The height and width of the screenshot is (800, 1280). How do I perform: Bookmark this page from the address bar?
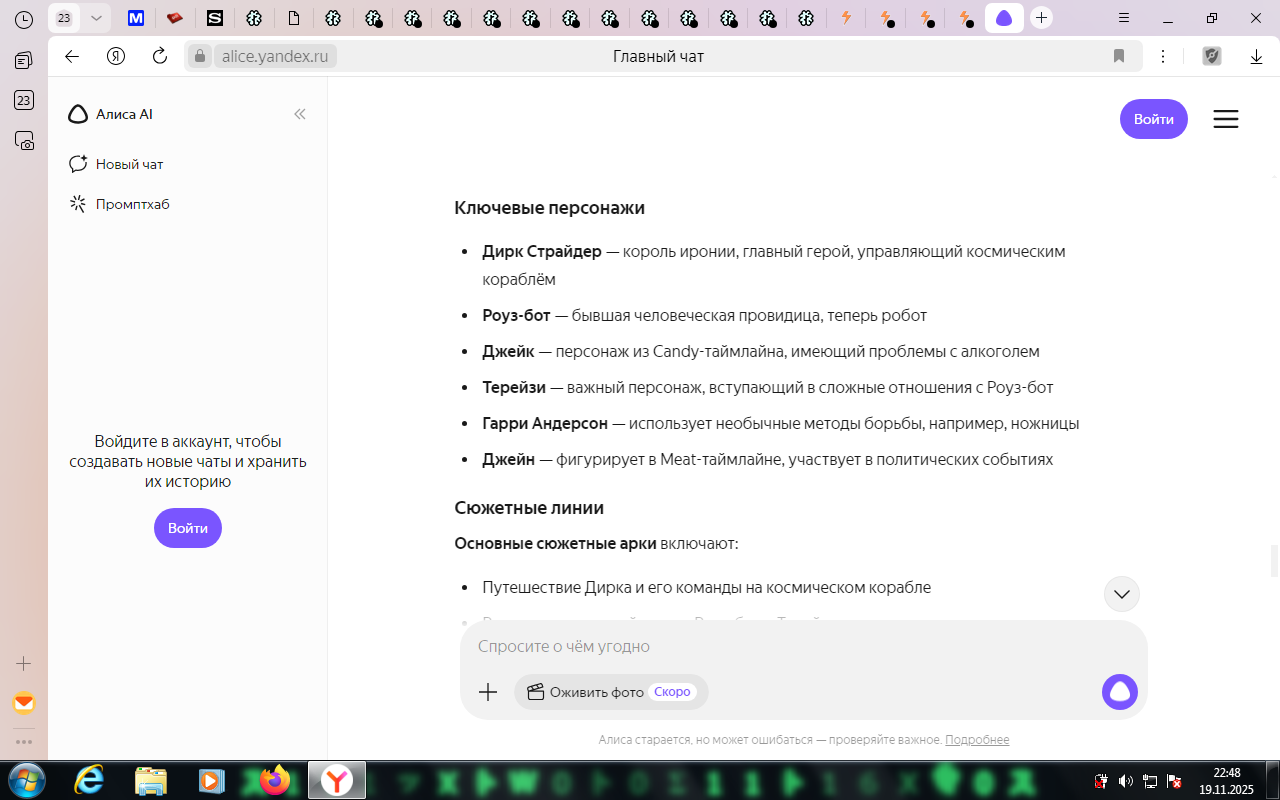click(1119, 56)
